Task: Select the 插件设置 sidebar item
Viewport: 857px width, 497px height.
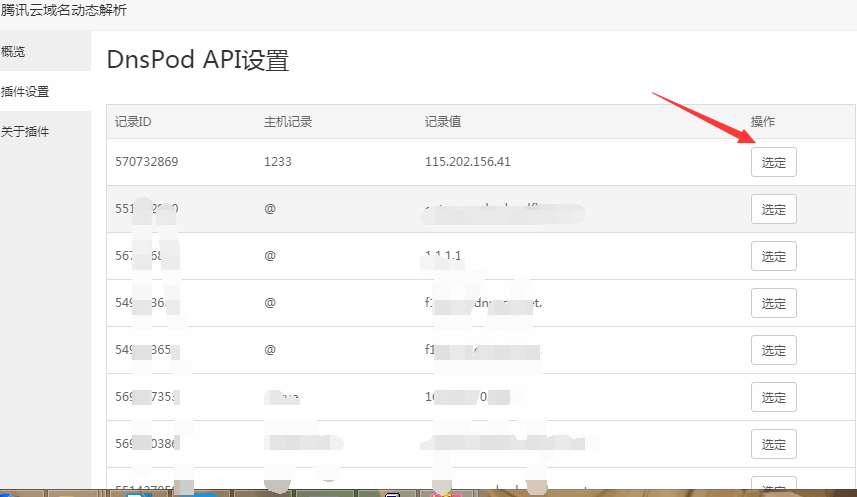Action: pyautogui.click(x=45, y=91)
